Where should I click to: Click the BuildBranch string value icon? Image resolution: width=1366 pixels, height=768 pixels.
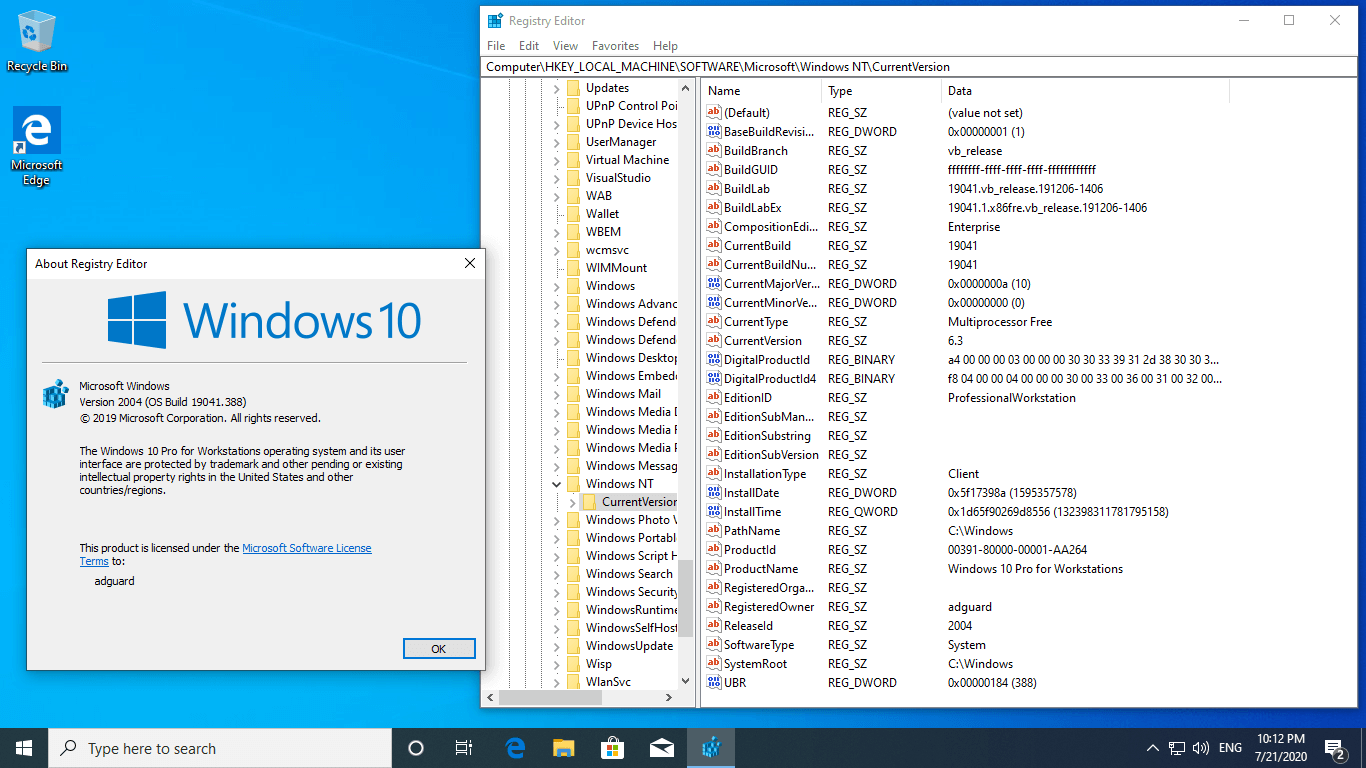714,151
